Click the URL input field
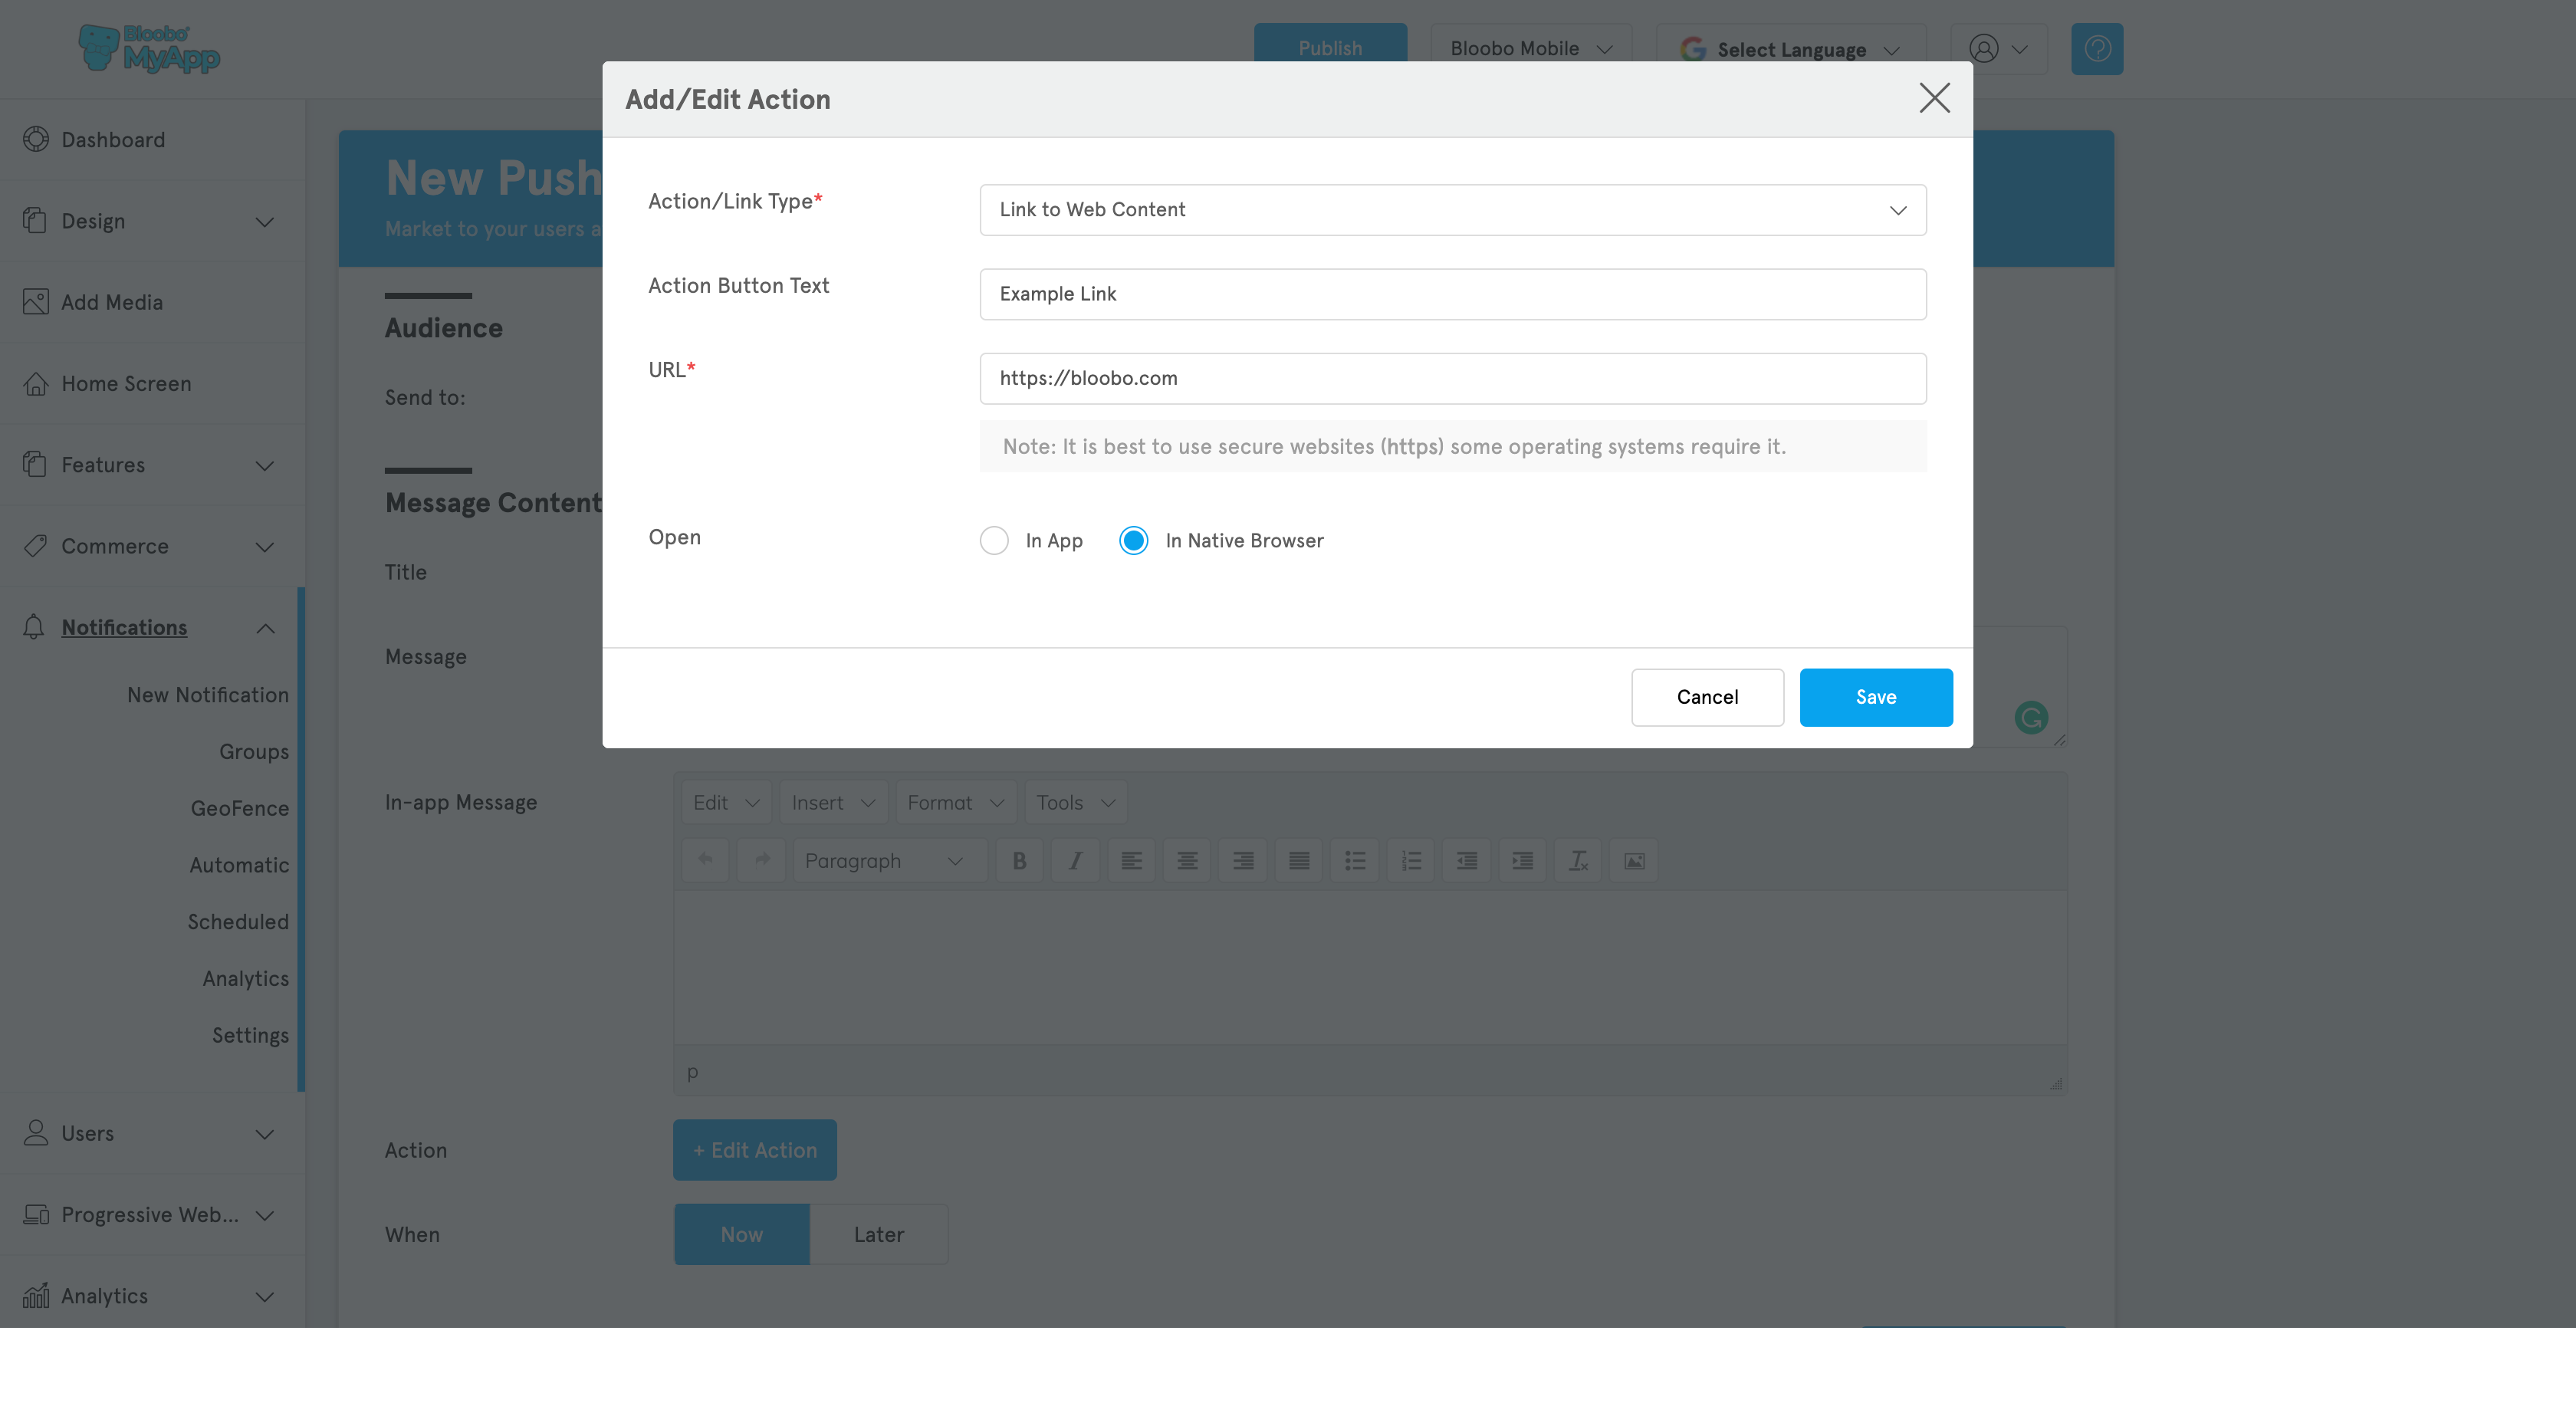The width and height of the screenshot is (2576, 1403). click(x=1452, y=378)
